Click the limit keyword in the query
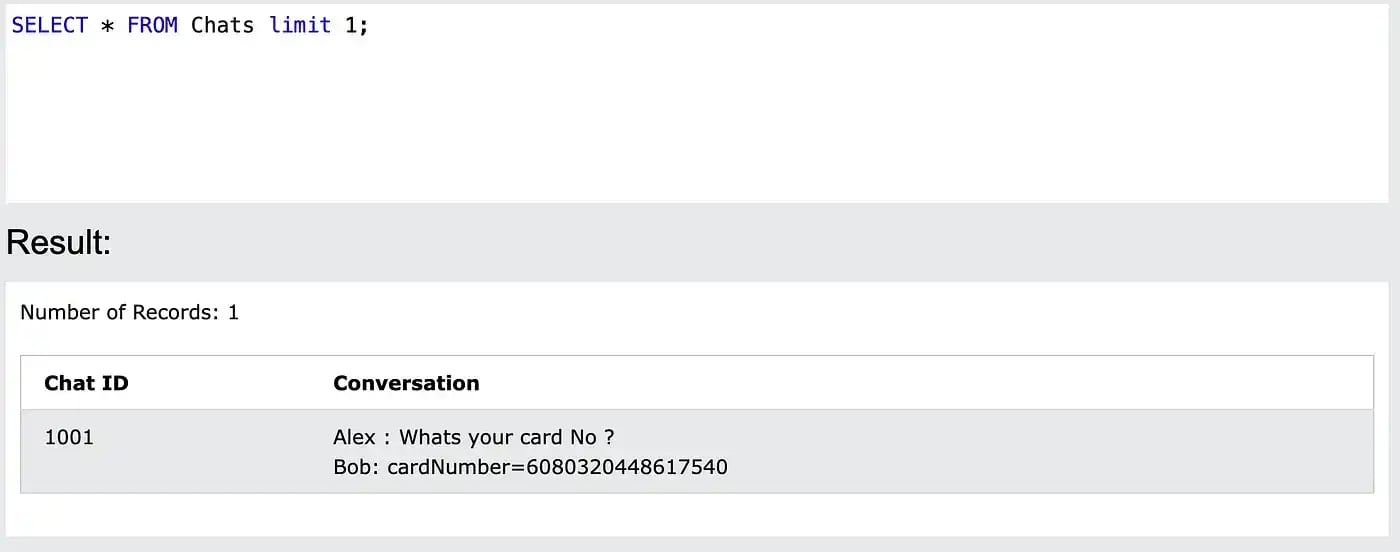Screen dimensions: 1400x552 (300, 25)
